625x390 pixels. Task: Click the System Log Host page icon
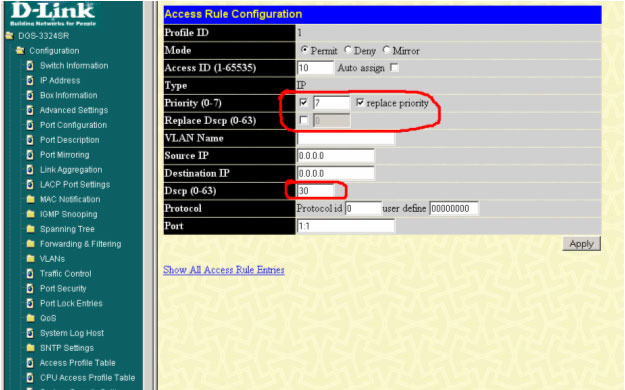point(30,333)
